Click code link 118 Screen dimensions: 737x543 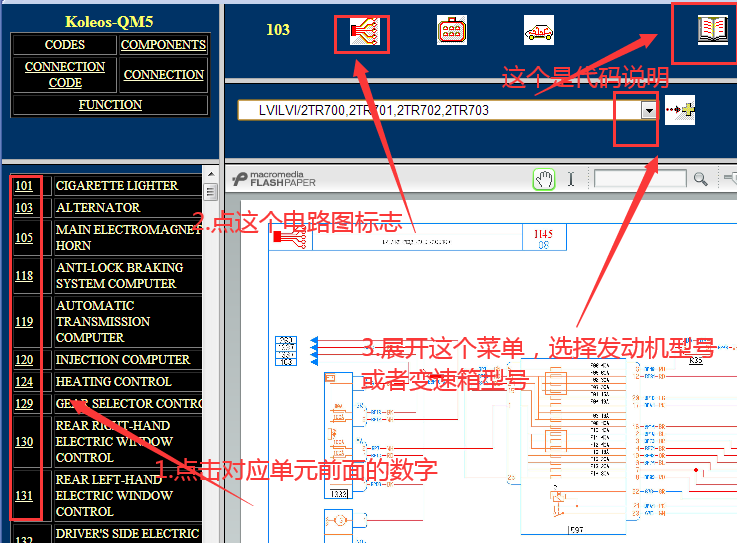point(24,275)
